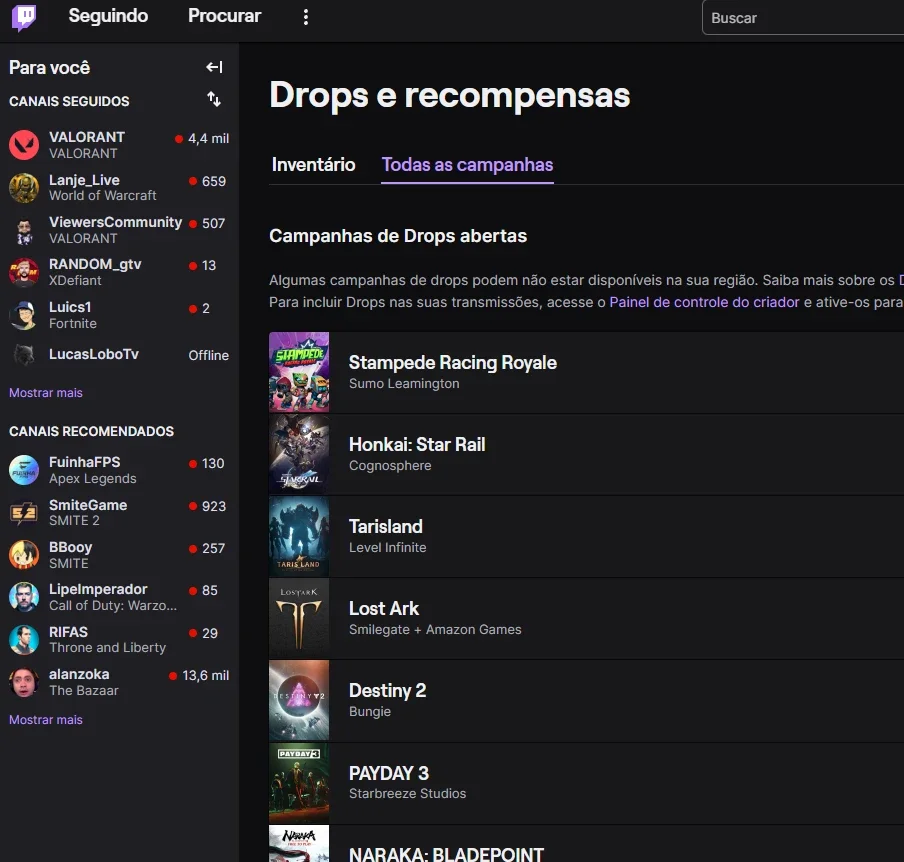Open the Seguindo navigation link
The height and width of the screenshot is (862, 904).
coord(108,16)
